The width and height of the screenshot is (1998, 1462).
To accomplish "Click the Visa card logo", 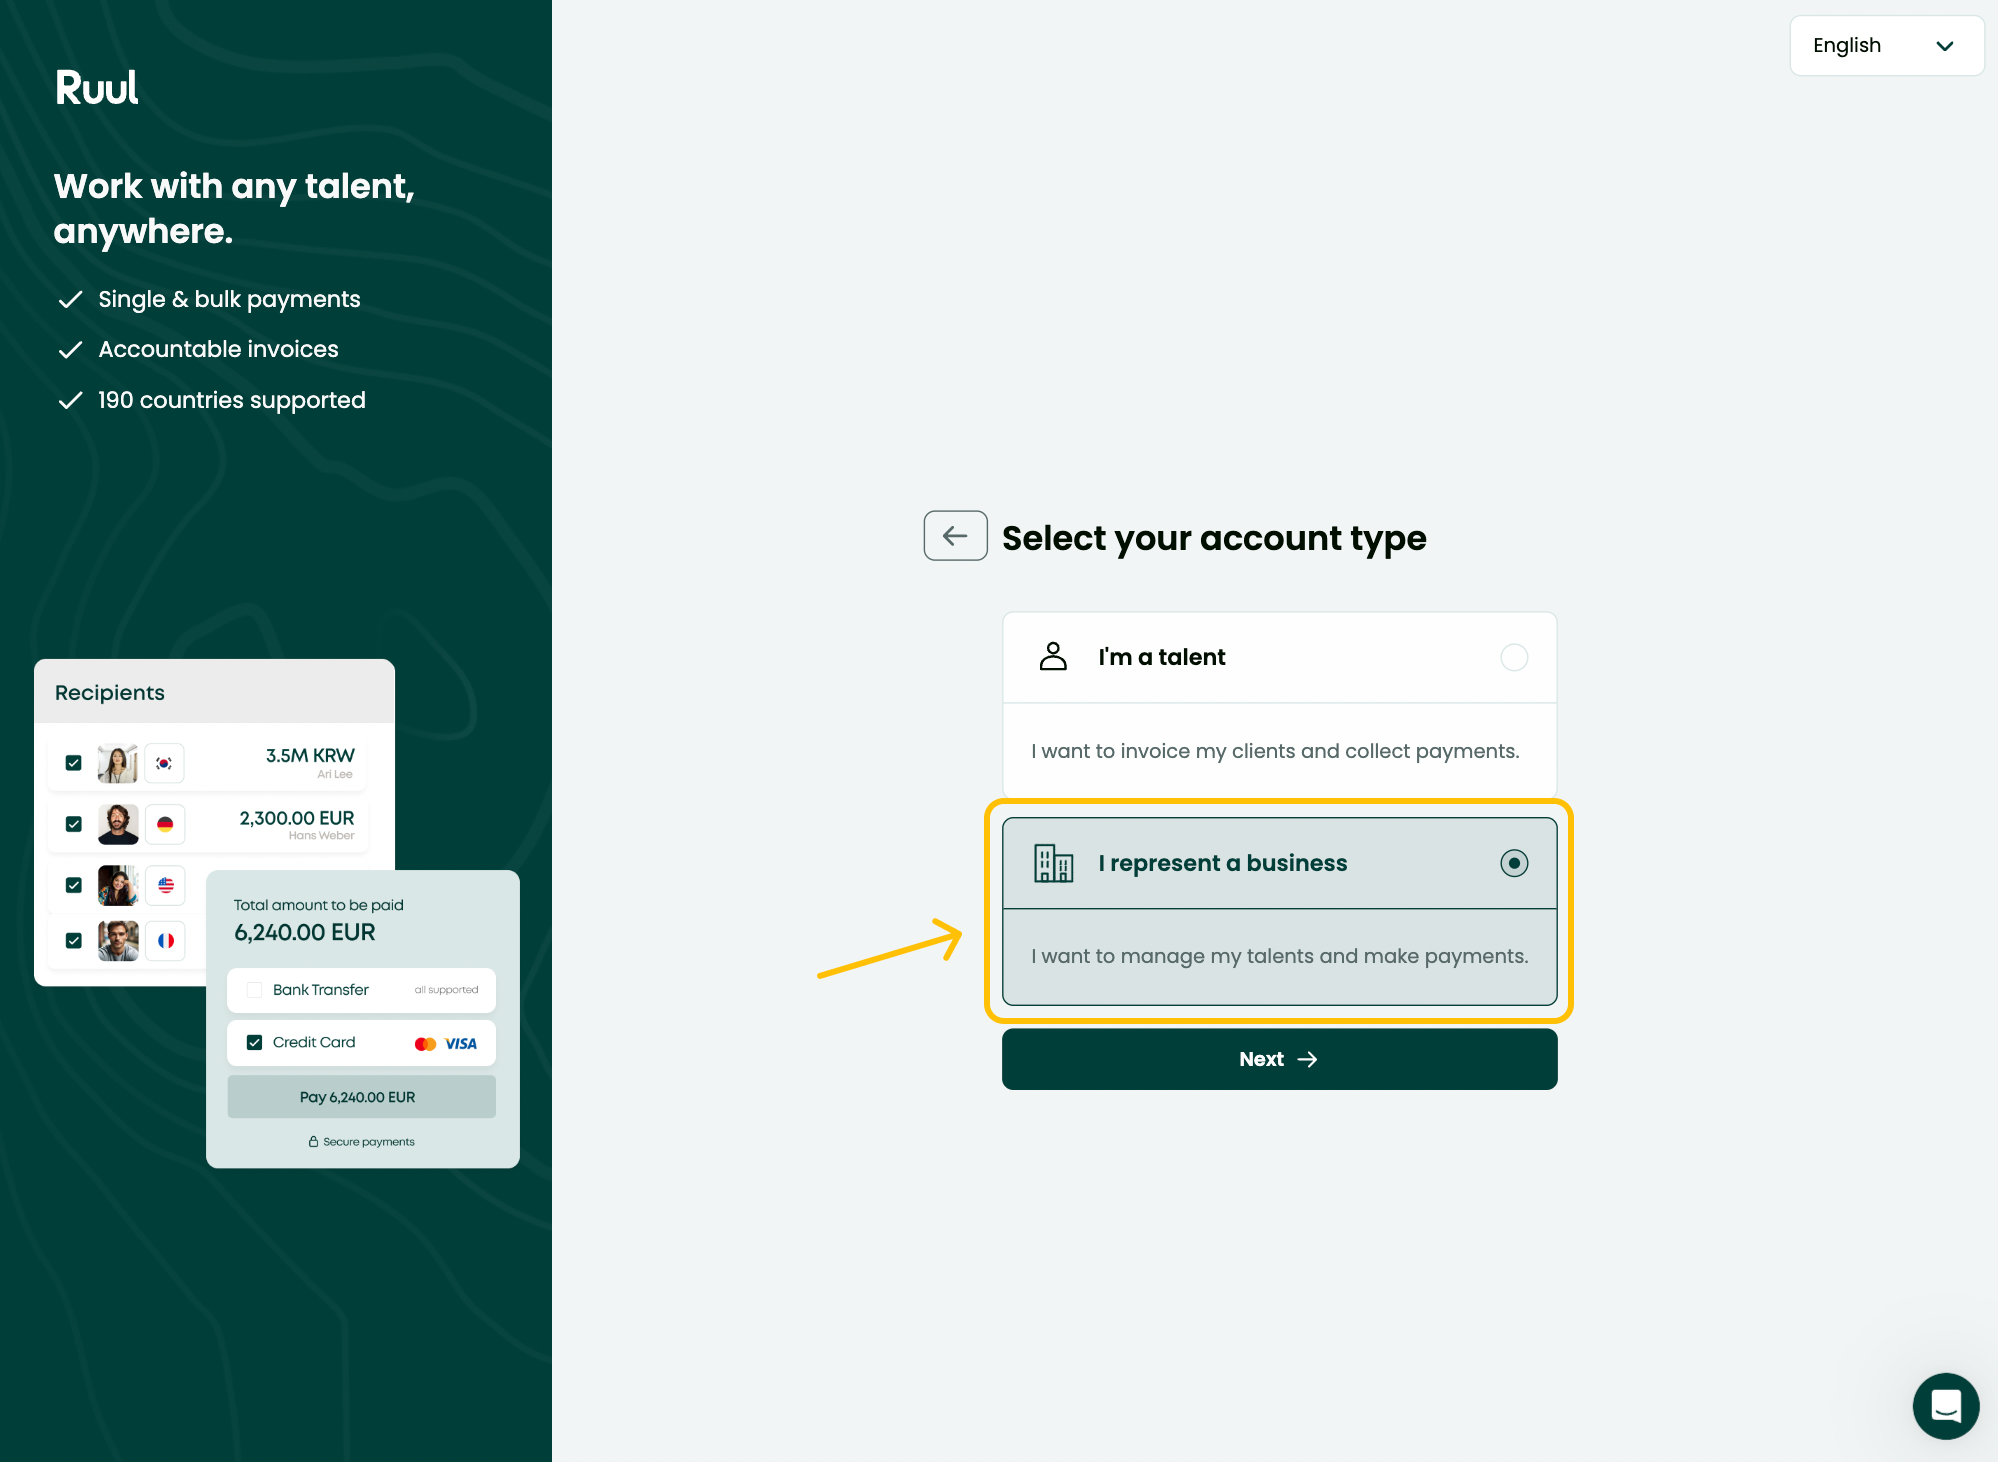I will tap(461, 1044).
